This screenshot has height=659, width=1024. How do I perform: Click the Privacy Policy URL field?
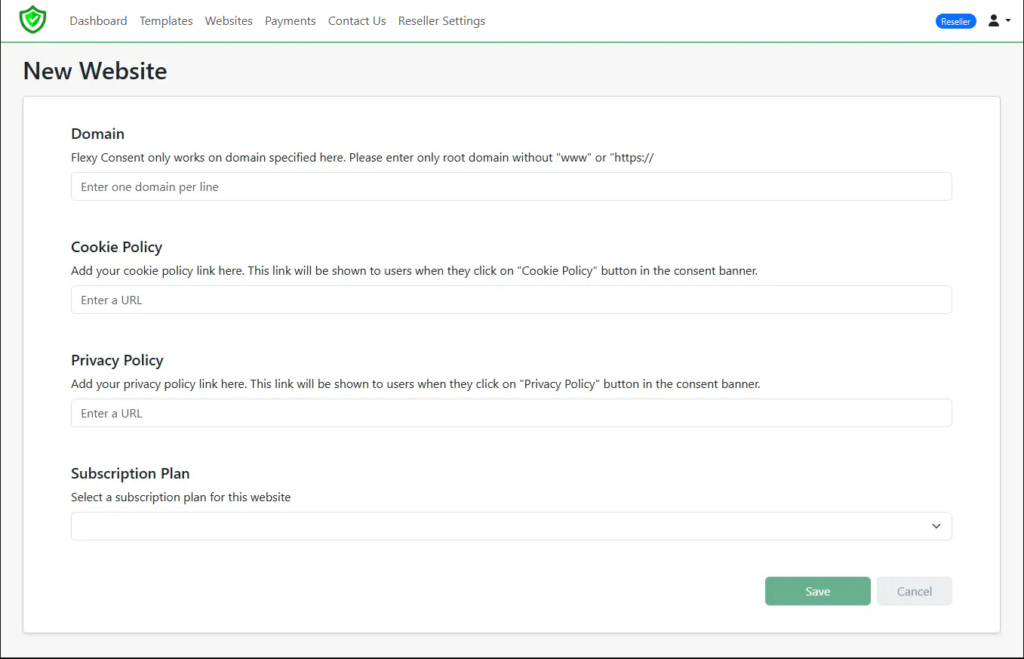point(511,413)
